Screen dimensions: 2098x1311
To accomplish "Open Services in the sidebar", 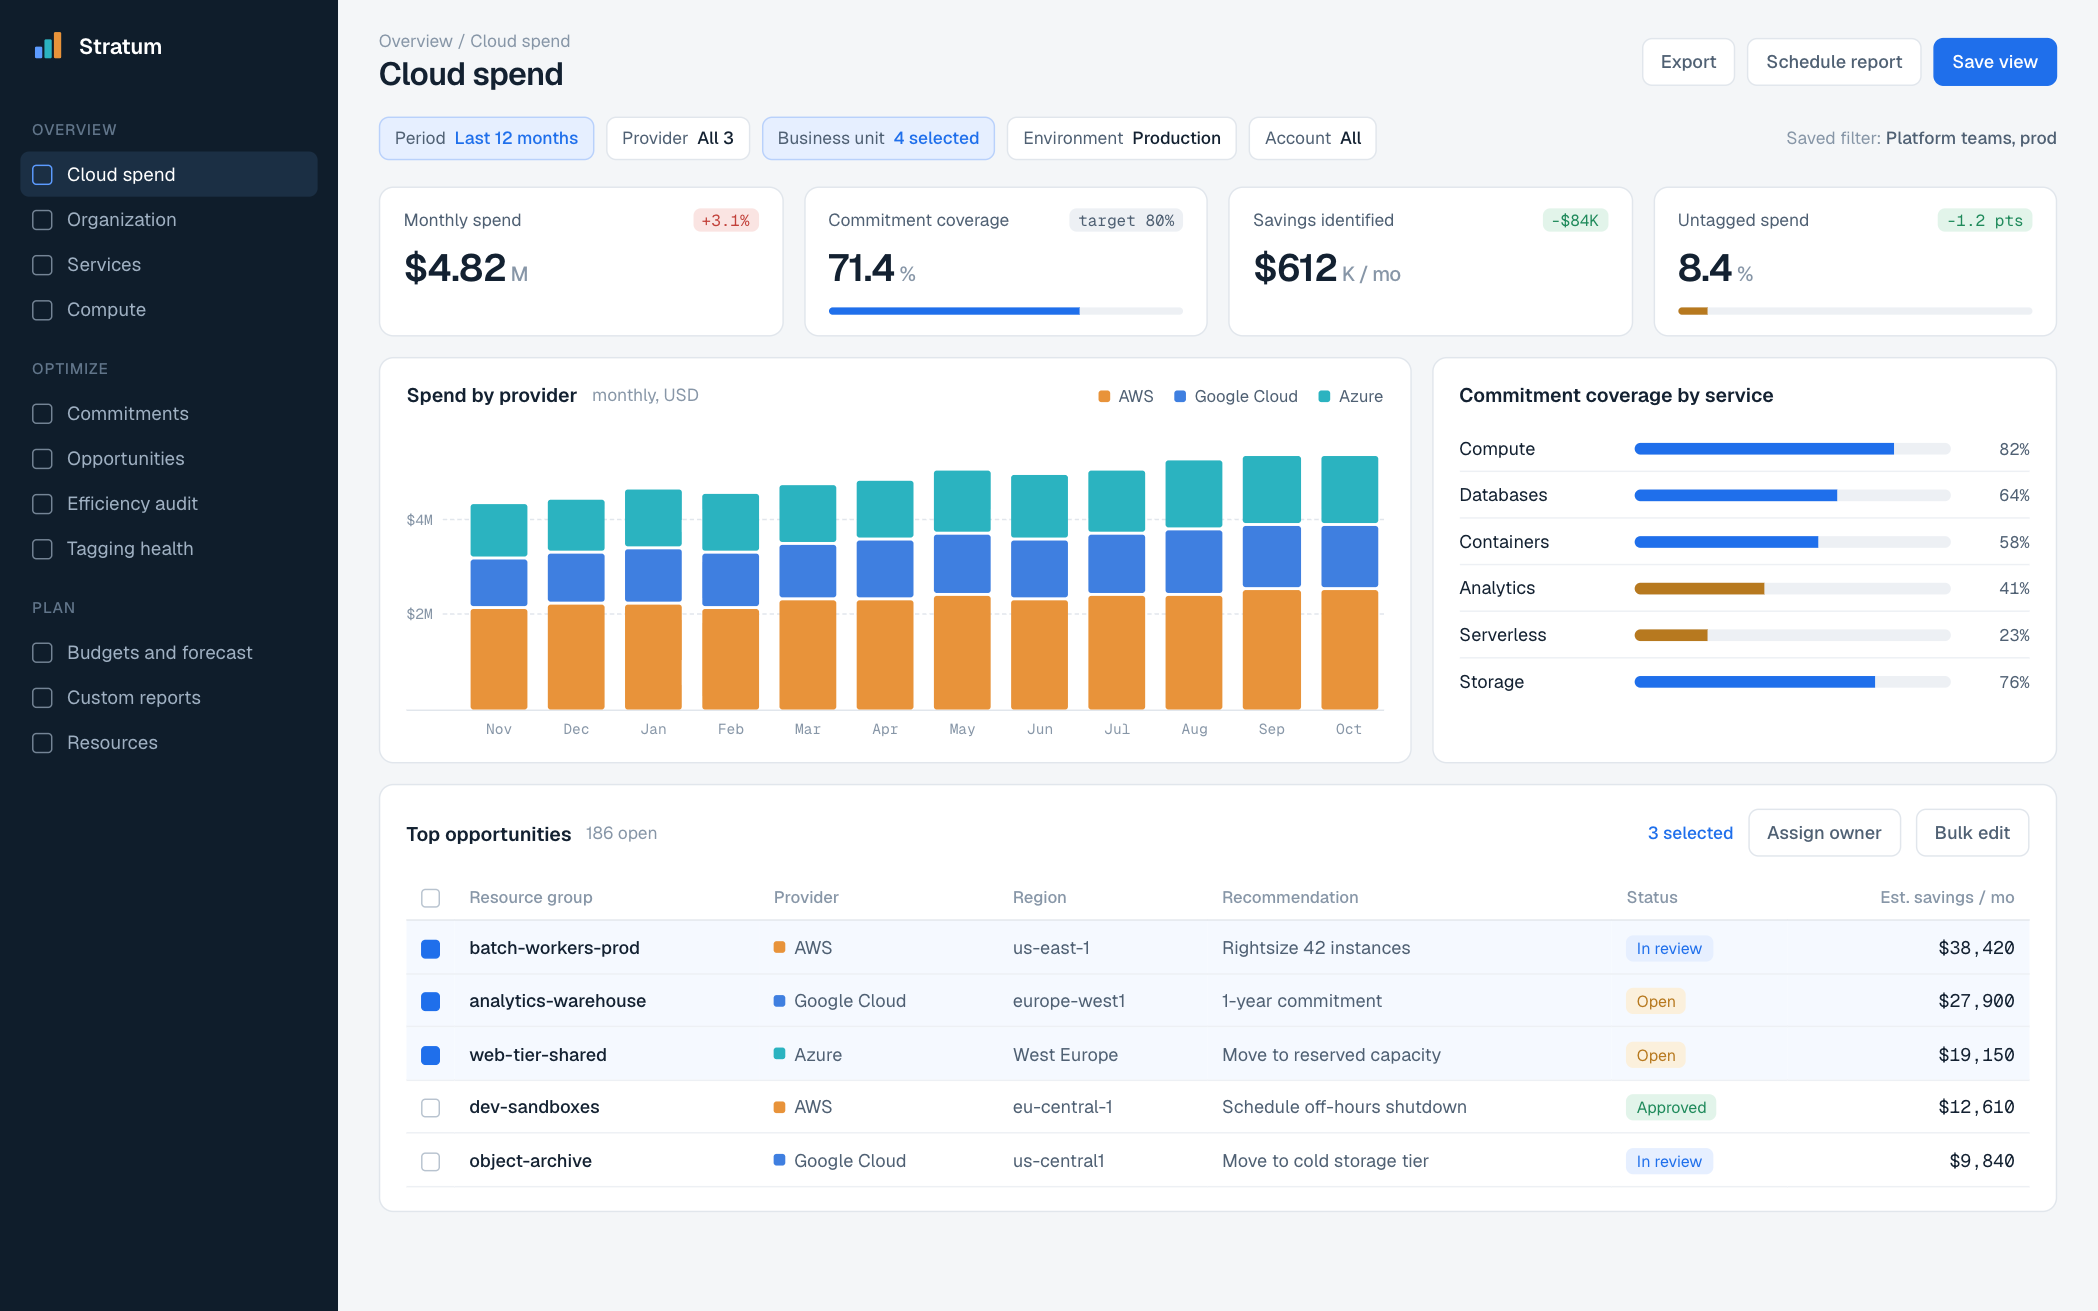I will tap(168, 265).
